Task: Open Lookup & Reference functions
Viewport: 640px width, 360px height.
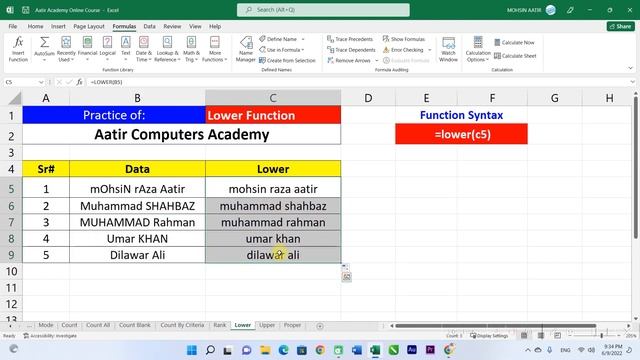Action: 167,49
